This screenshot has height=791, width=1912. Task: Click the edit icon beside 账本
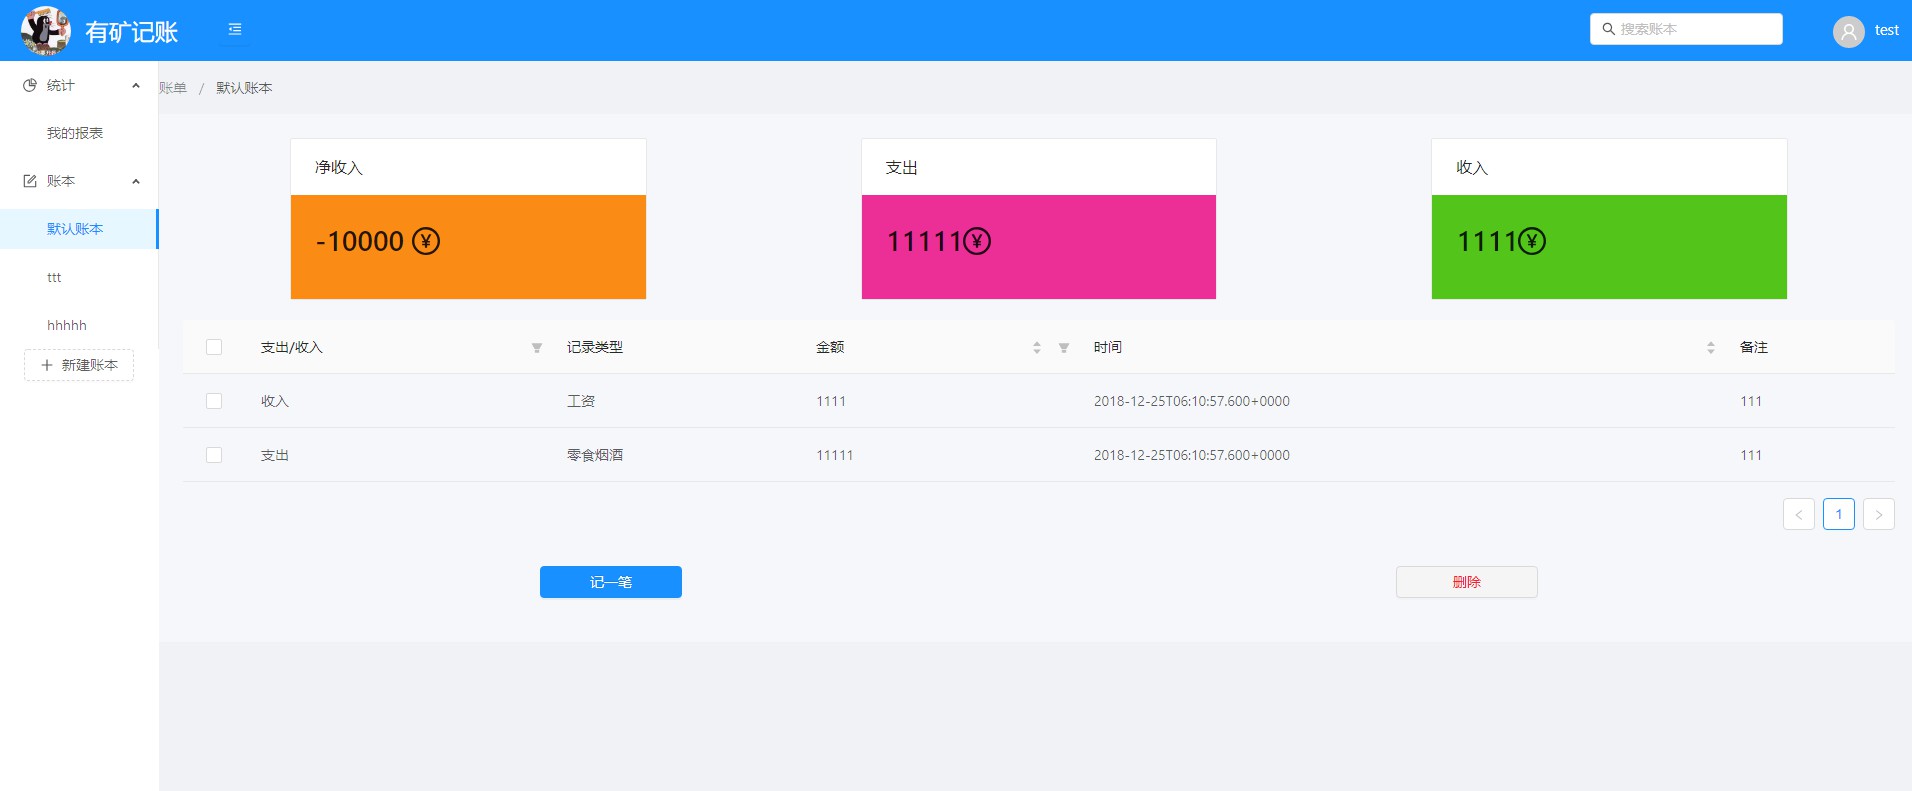point(30,181)
